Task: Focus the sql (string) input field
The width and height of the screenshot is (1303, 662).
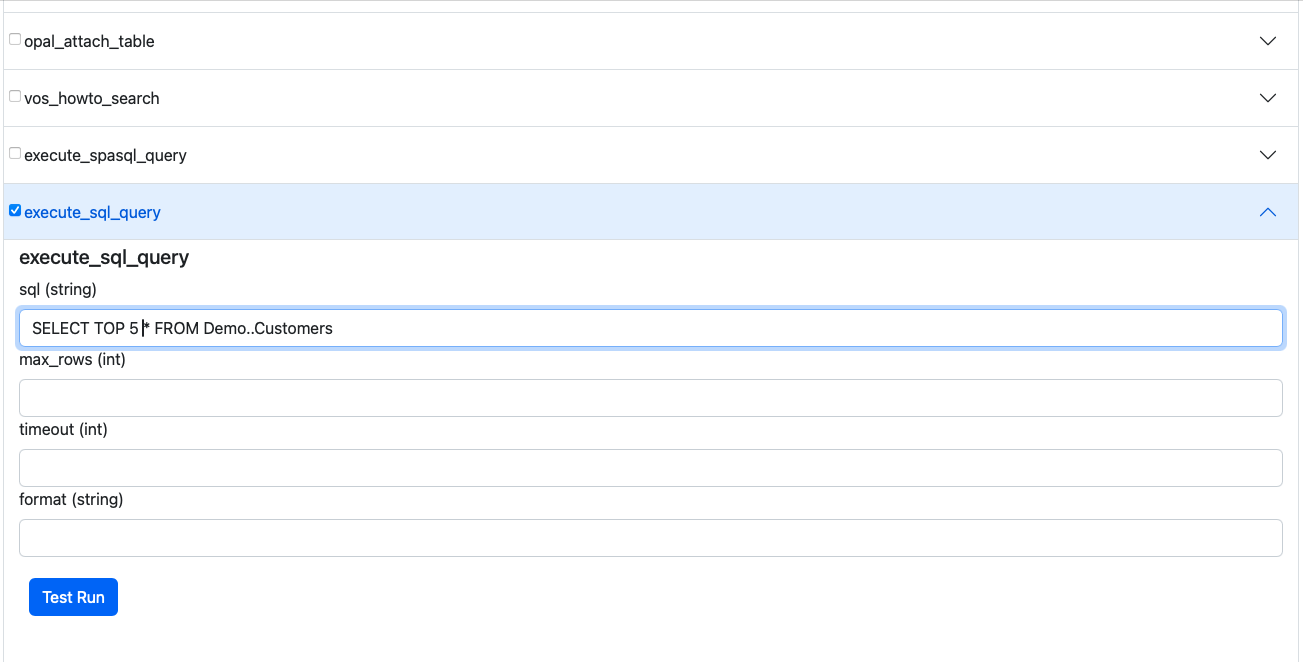Action: click(651, 328)
